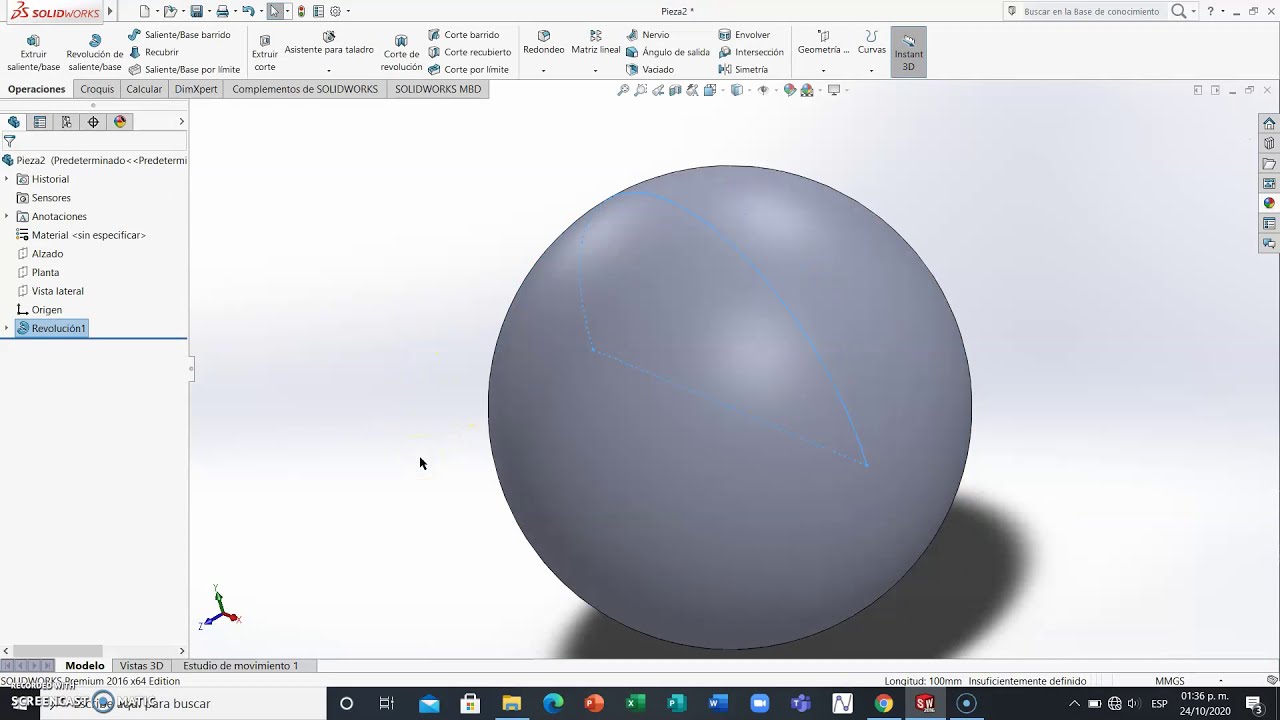This screenshot has width=1280, height=720.
Task: Open Asistente para taladro
Action: [329, 43]
